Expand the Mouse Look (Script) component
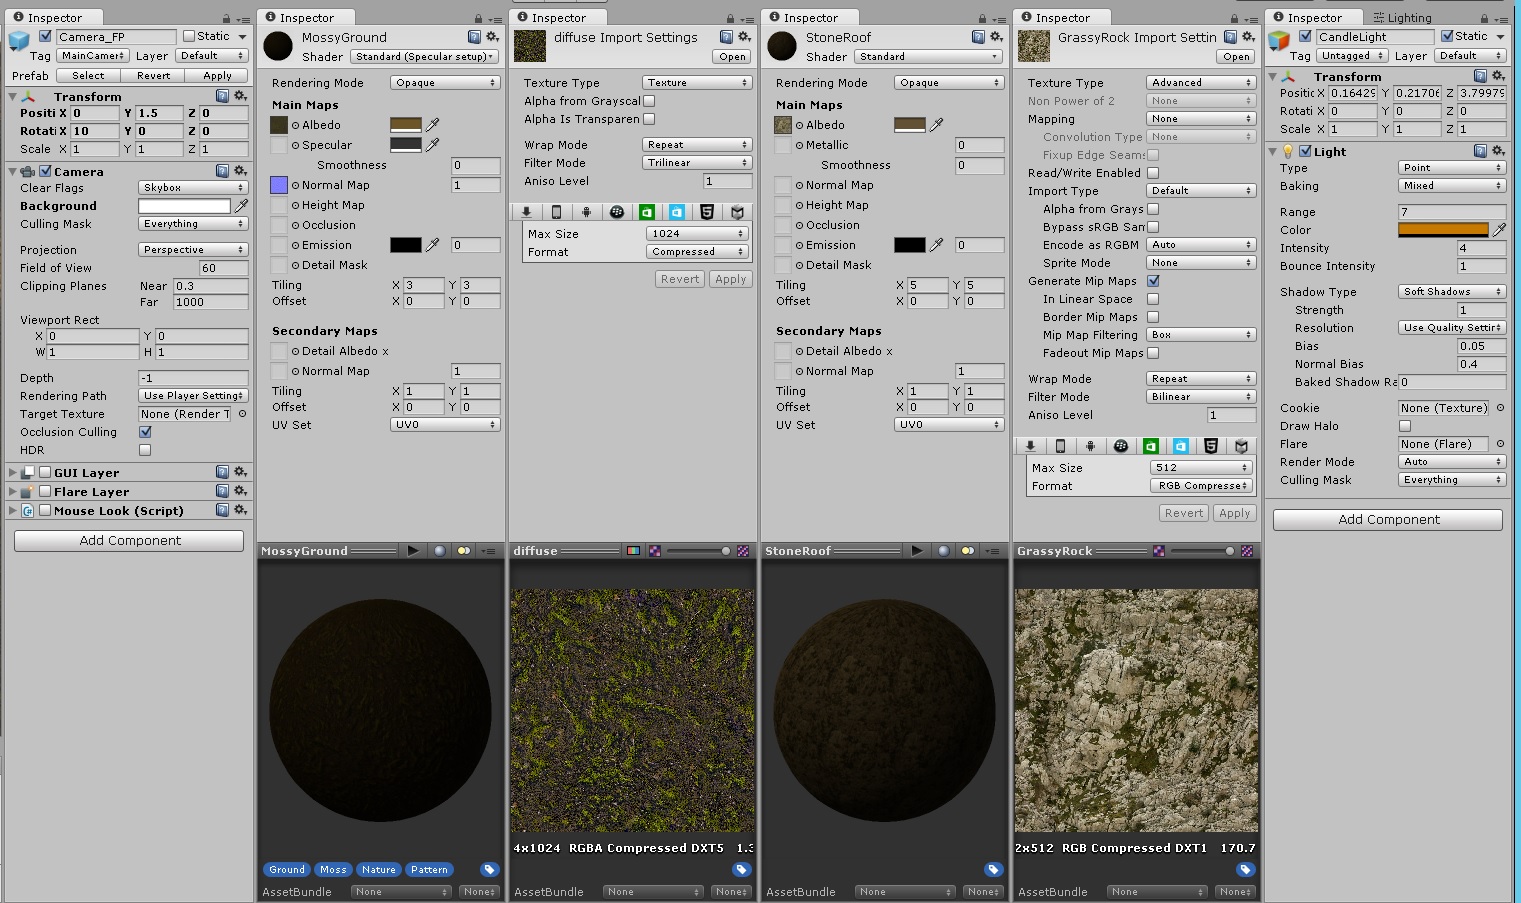This screenshot has width=1521, height=903. 12,511
